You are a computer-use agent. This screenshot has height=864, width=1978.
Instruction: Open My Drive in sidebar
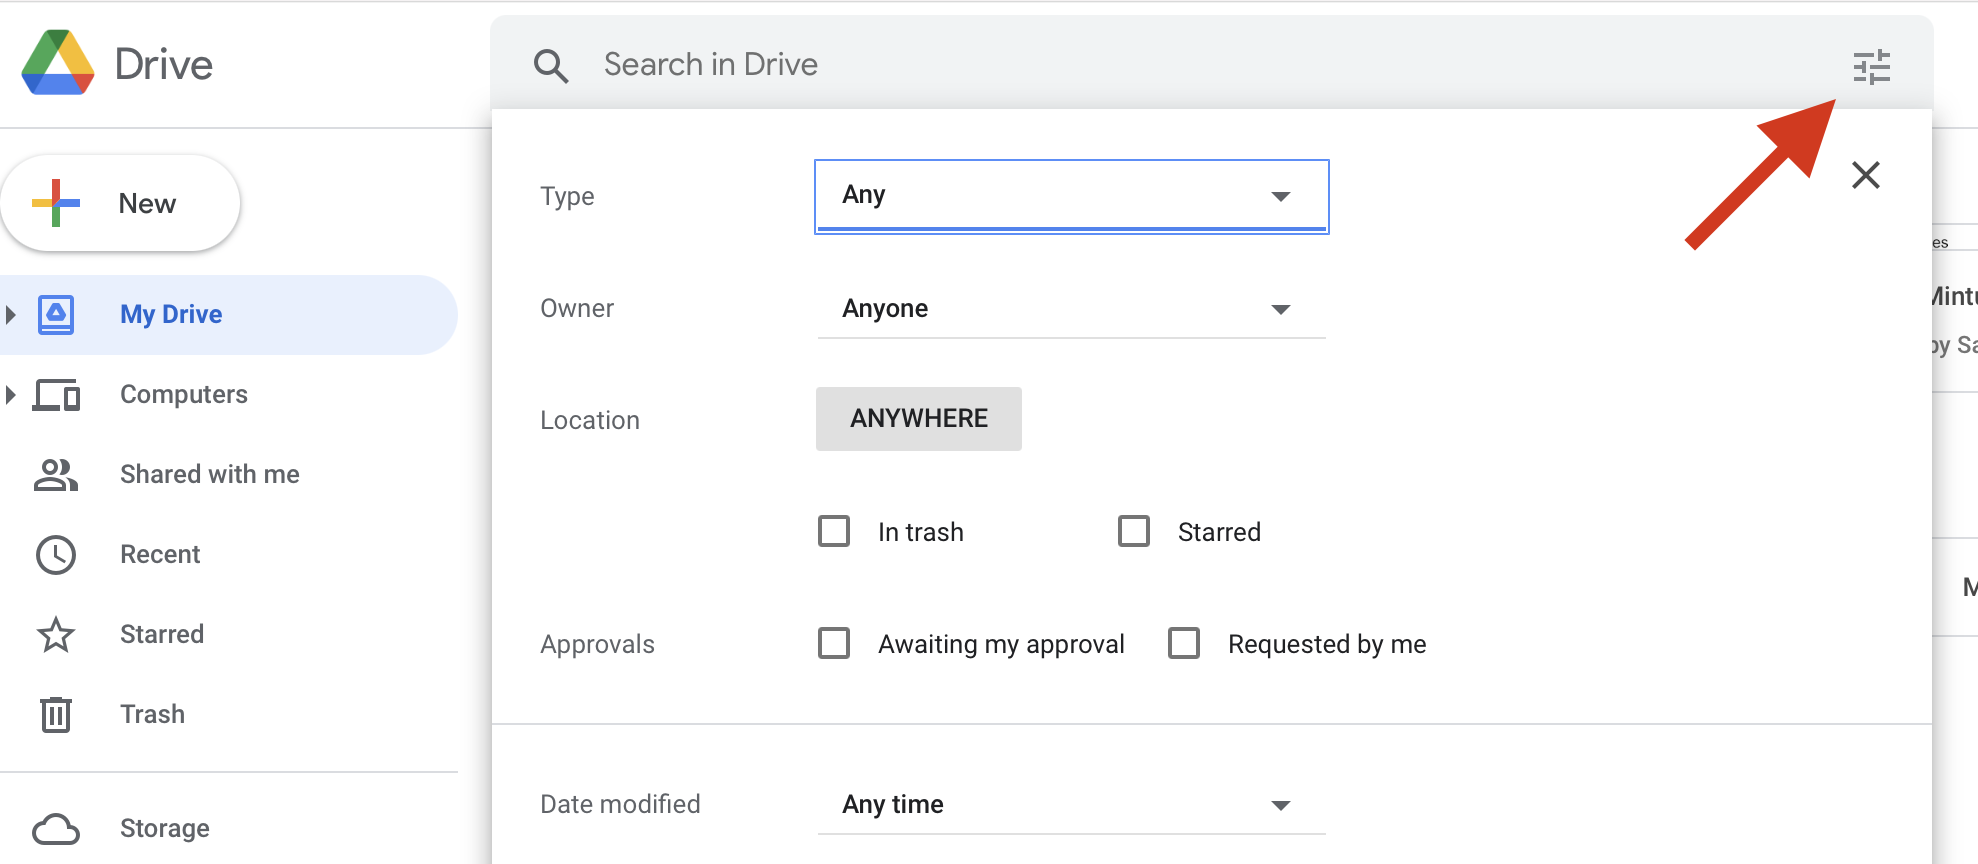pos(229,315)
